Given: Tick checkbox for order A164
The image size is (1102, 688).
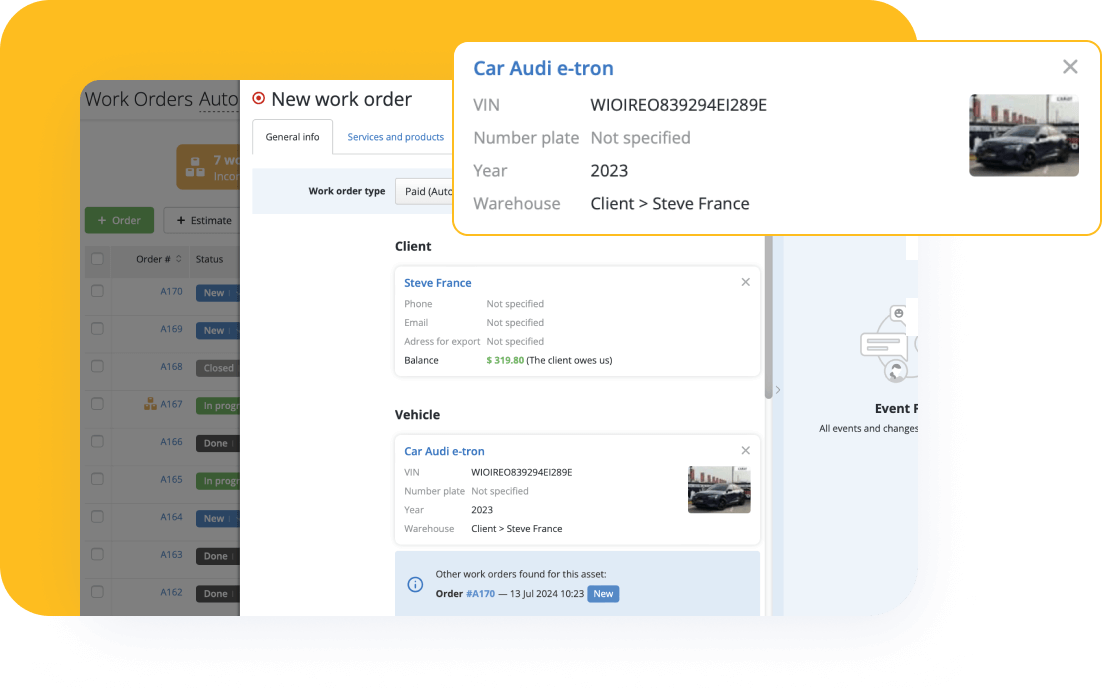Looking at the screenshot, I should click(x=97, y=517).
